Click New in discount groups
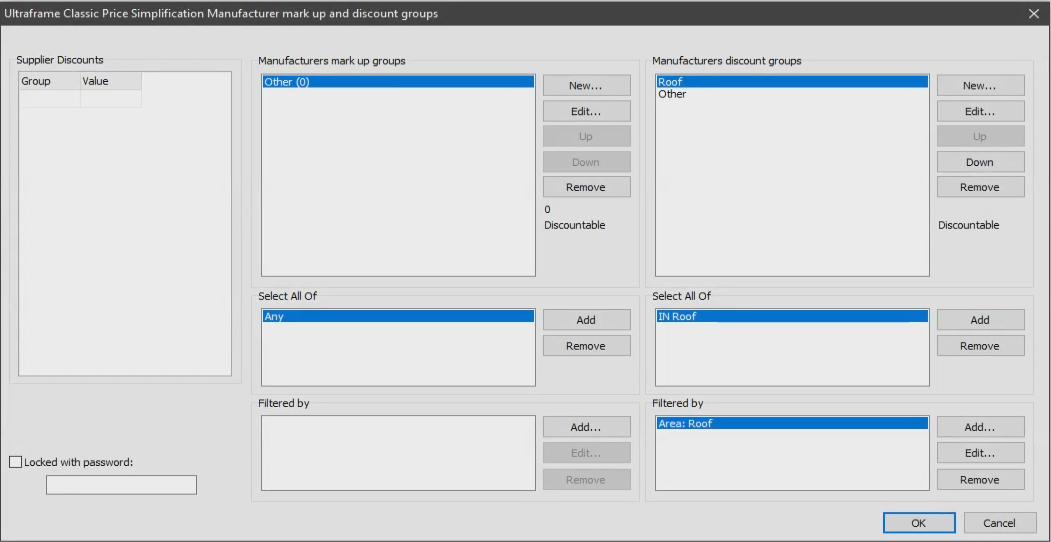Viewport: 1051px width, 542px height. 981,86
